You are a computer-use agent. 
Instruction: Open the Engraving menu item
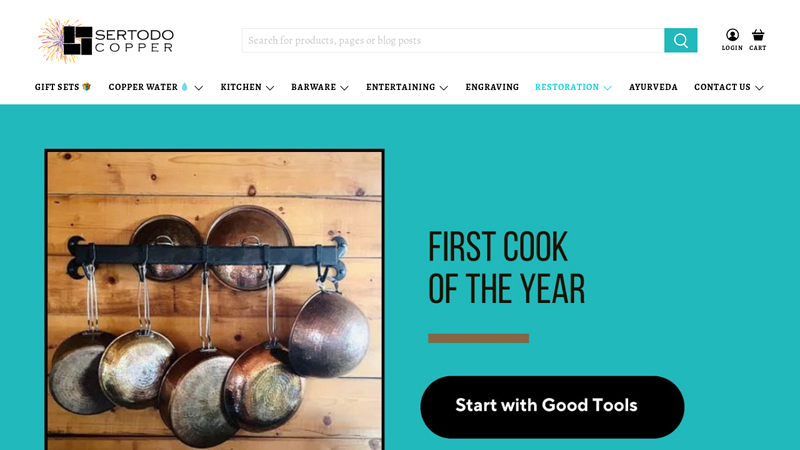click(x=492, y=87)
